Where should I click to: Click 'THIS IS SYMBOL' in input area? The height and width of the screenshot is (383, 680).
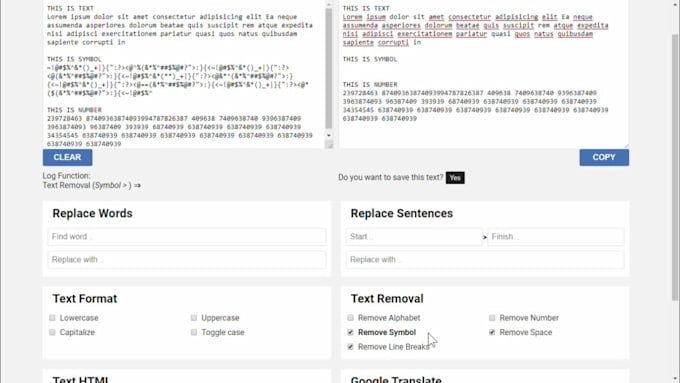tap(74, 59)
